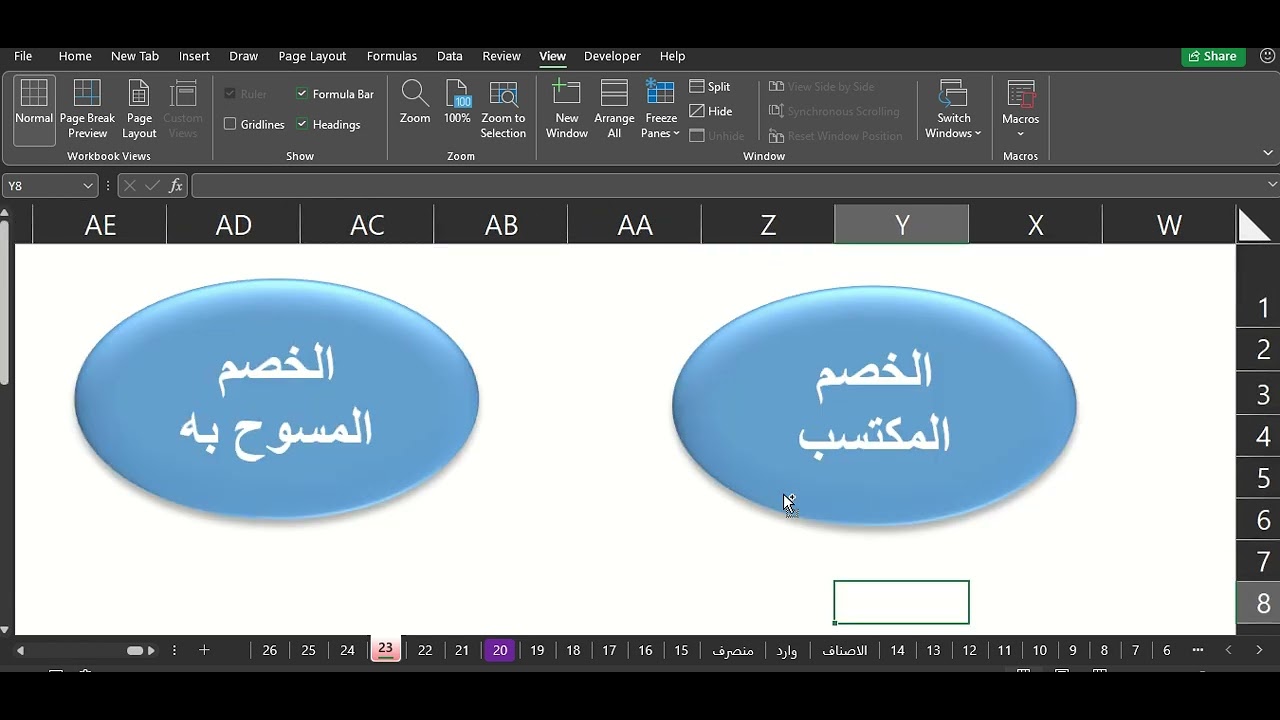The image size is (1280, 720).
Task: Switch to sheet tab الاصناف
Action: click(845, 650)
